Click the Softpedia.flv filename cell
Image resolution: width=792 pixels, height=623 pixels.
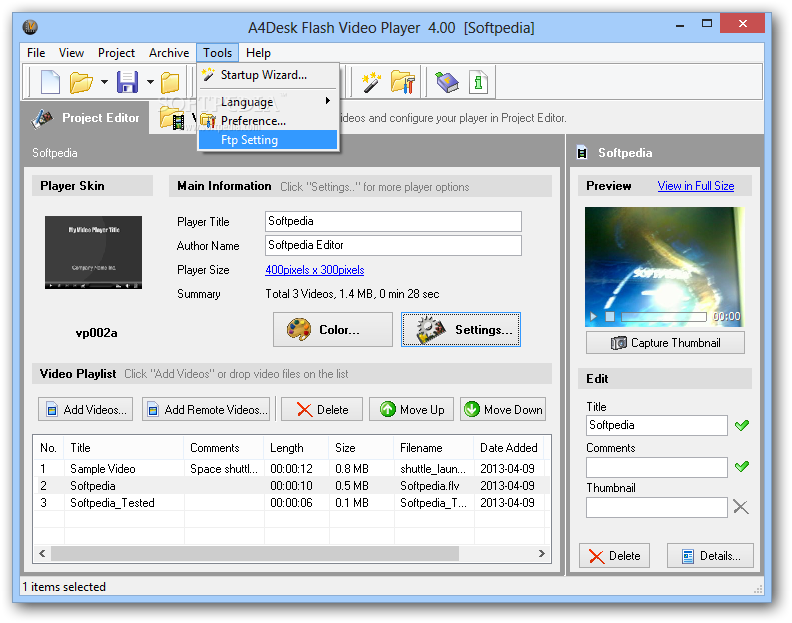point(429,486)
